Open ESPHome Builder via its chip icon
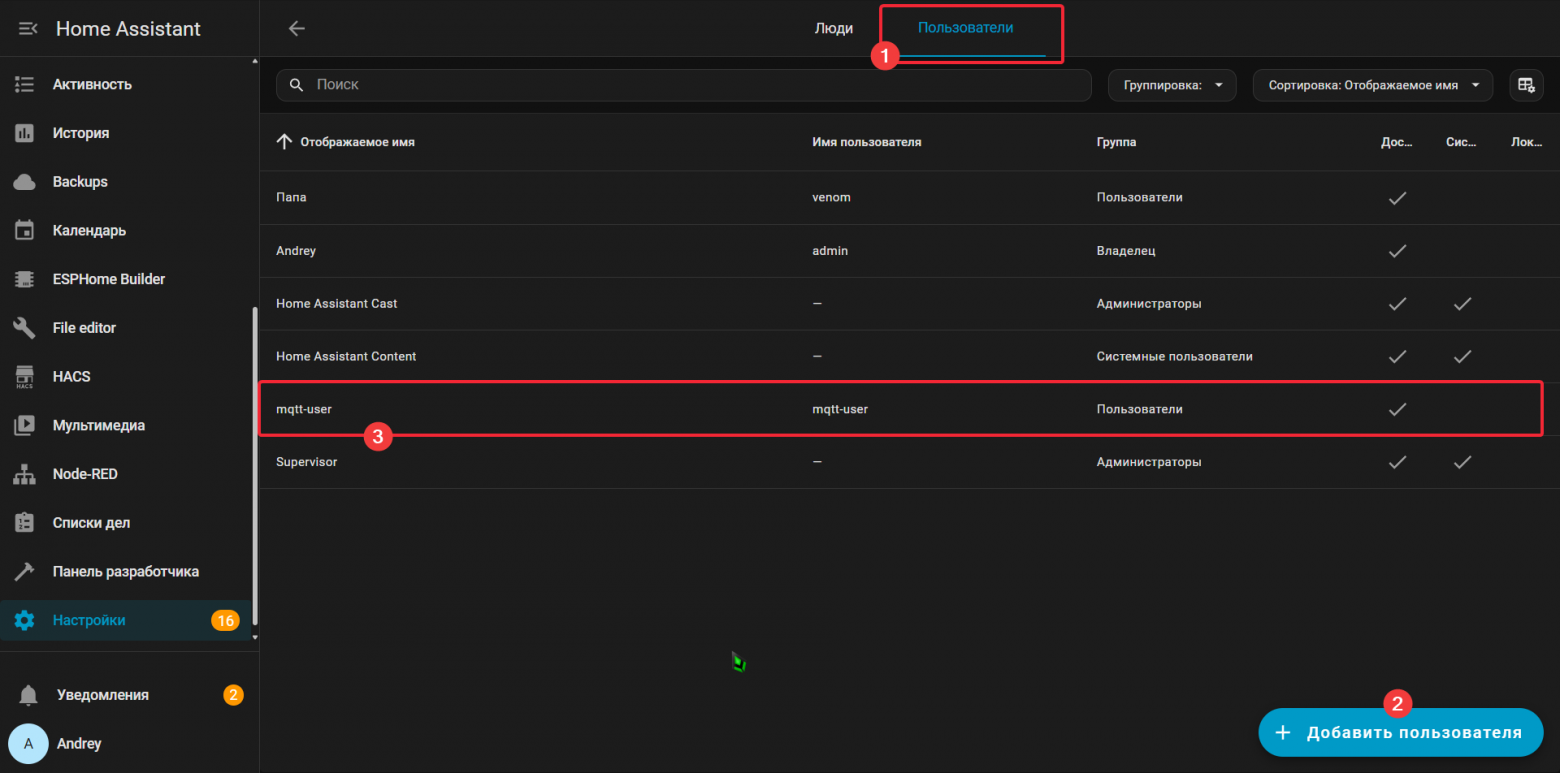1560x773 pixels. point(25,279)
